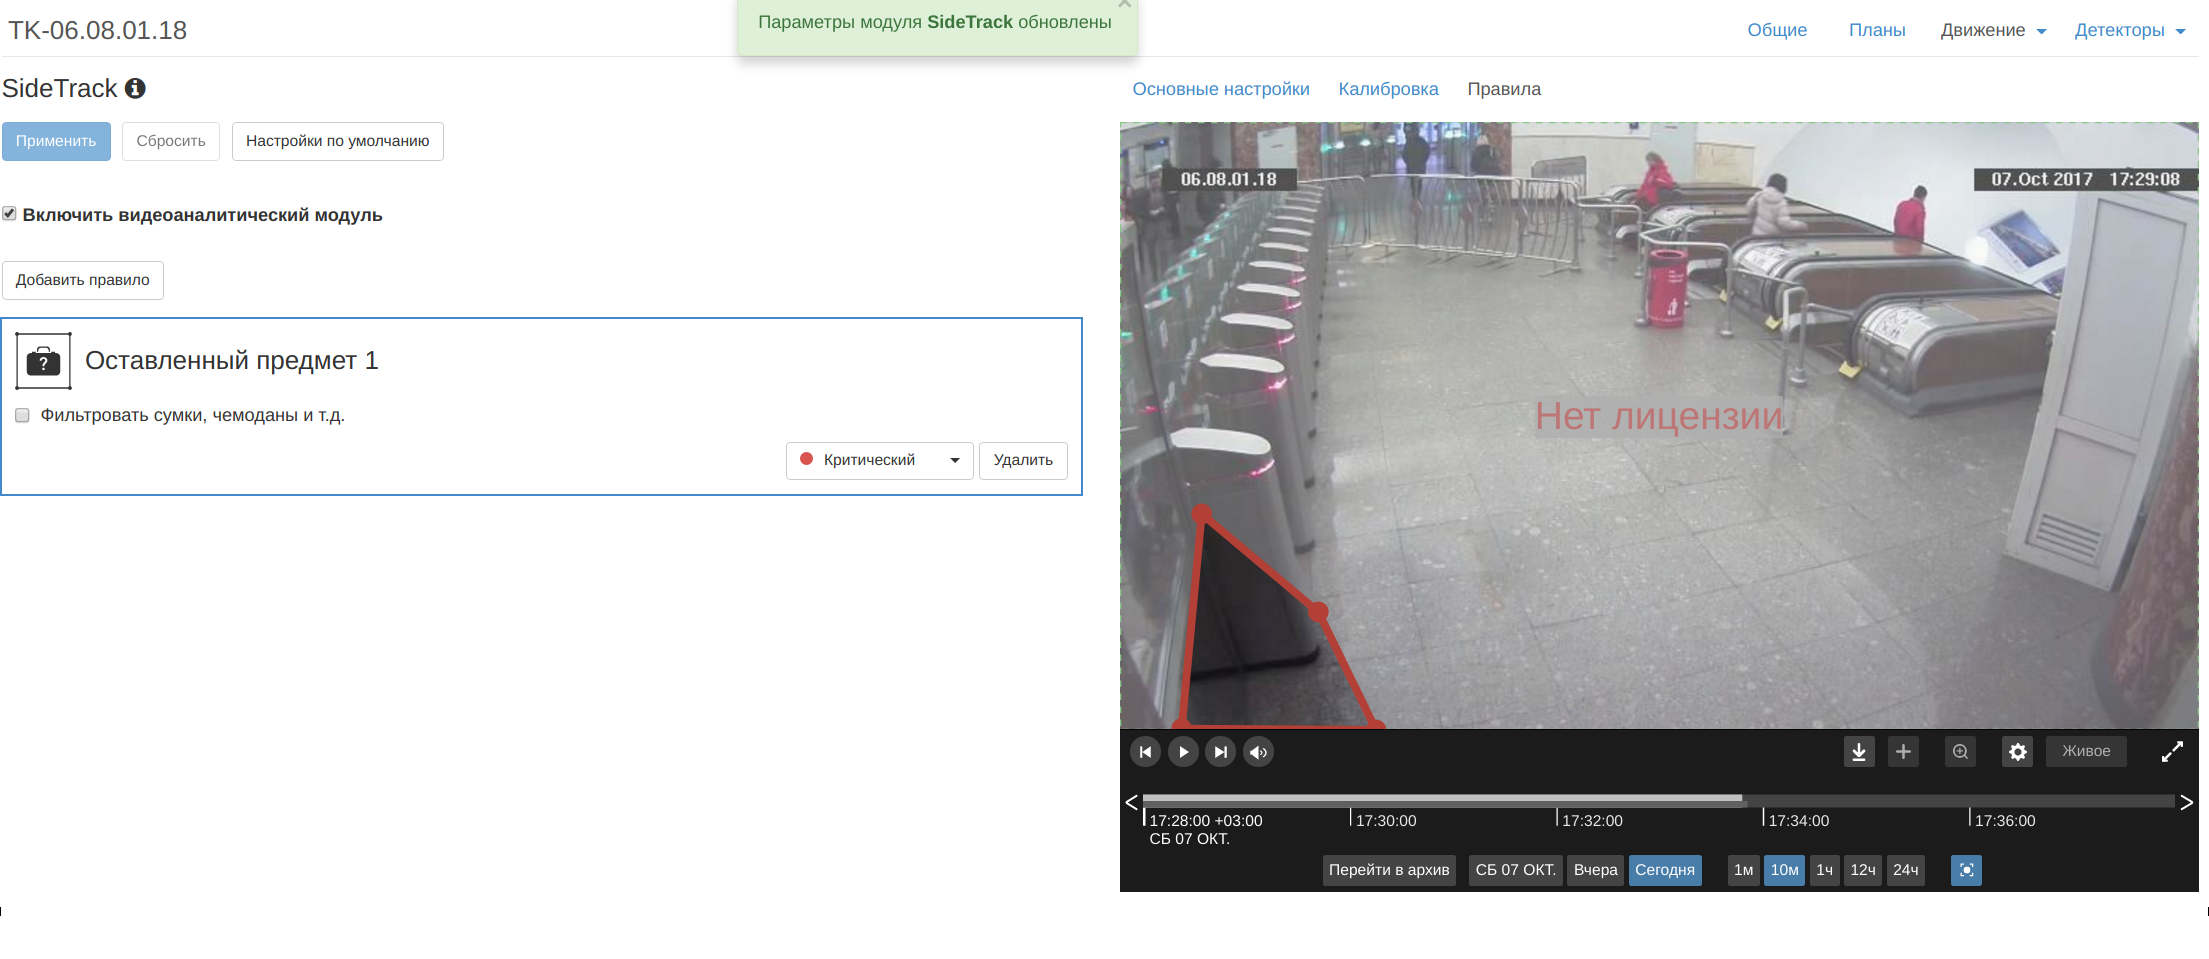Delete rule with Удалить button

[x=1023, y=460]
